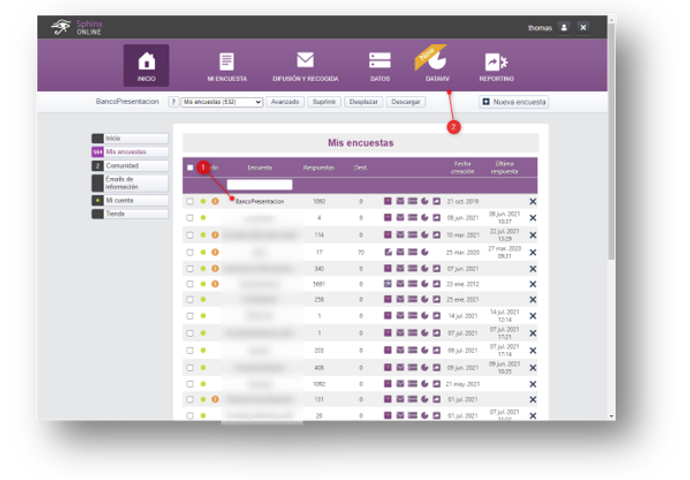Open the BancoPresentacion survey name link
Viewport: 690px width, 480px height.
pyautogui.click(x=260, y=202)
